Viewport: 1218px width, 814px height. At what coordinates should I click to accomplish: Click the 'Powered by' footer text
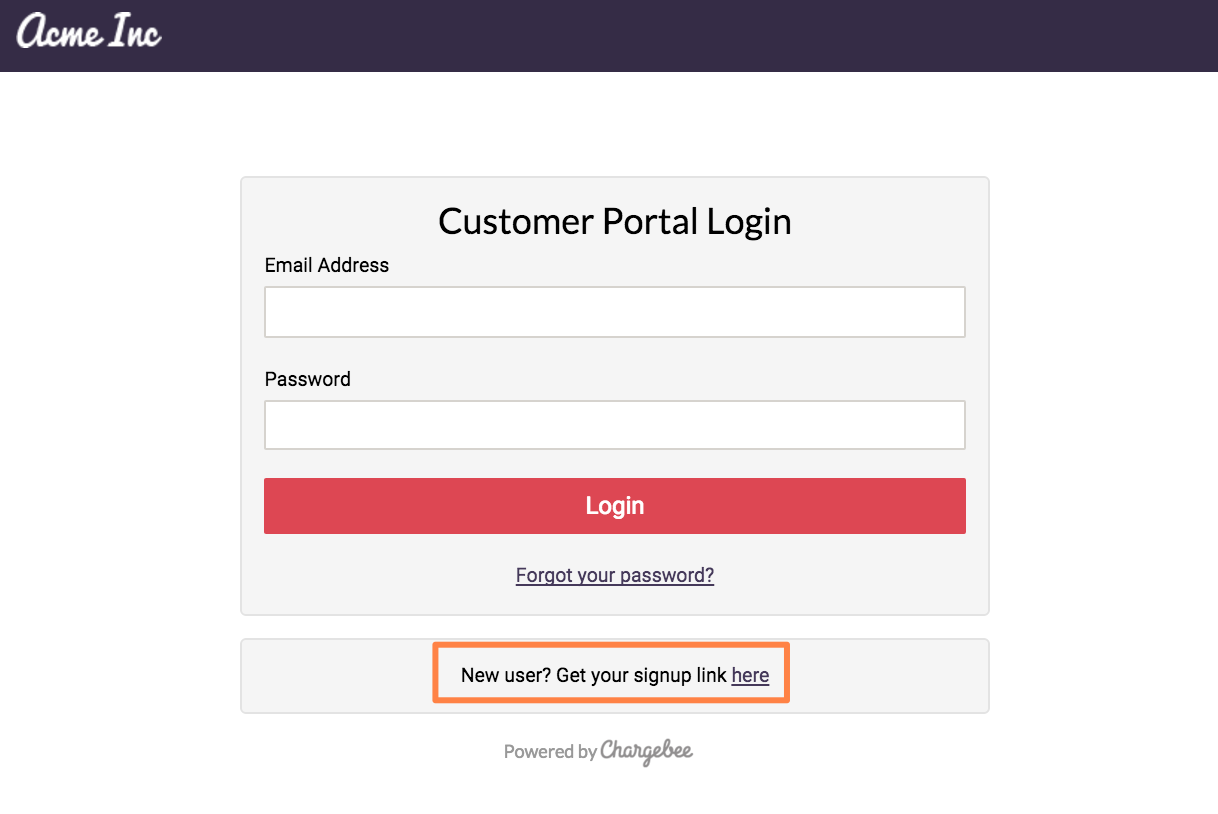click(550, 752)
